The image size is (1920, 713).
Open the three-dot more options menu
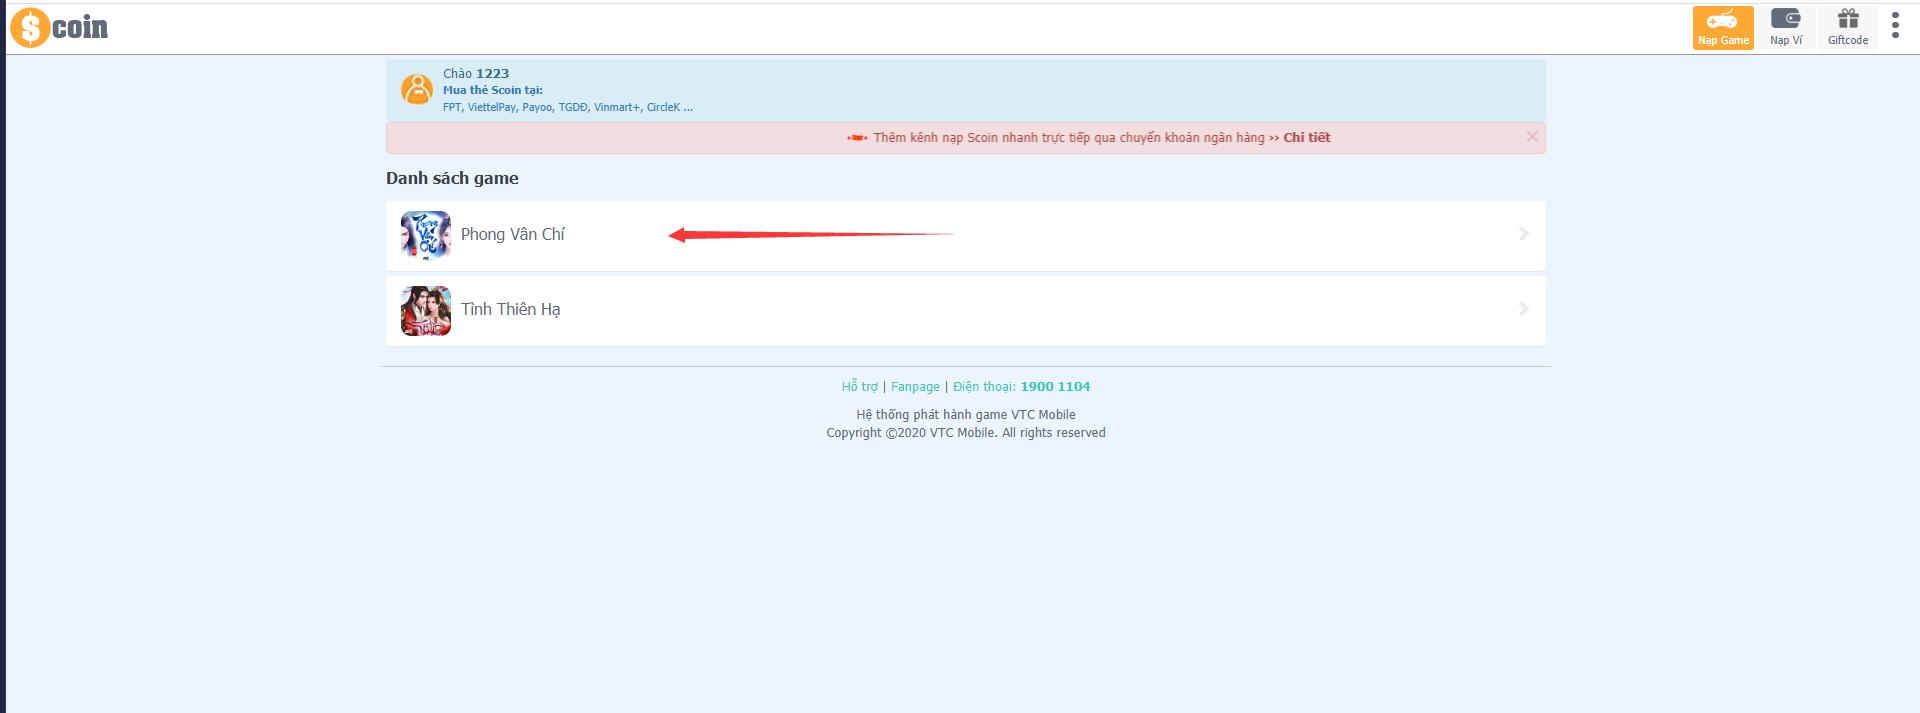pos(1895,26)
